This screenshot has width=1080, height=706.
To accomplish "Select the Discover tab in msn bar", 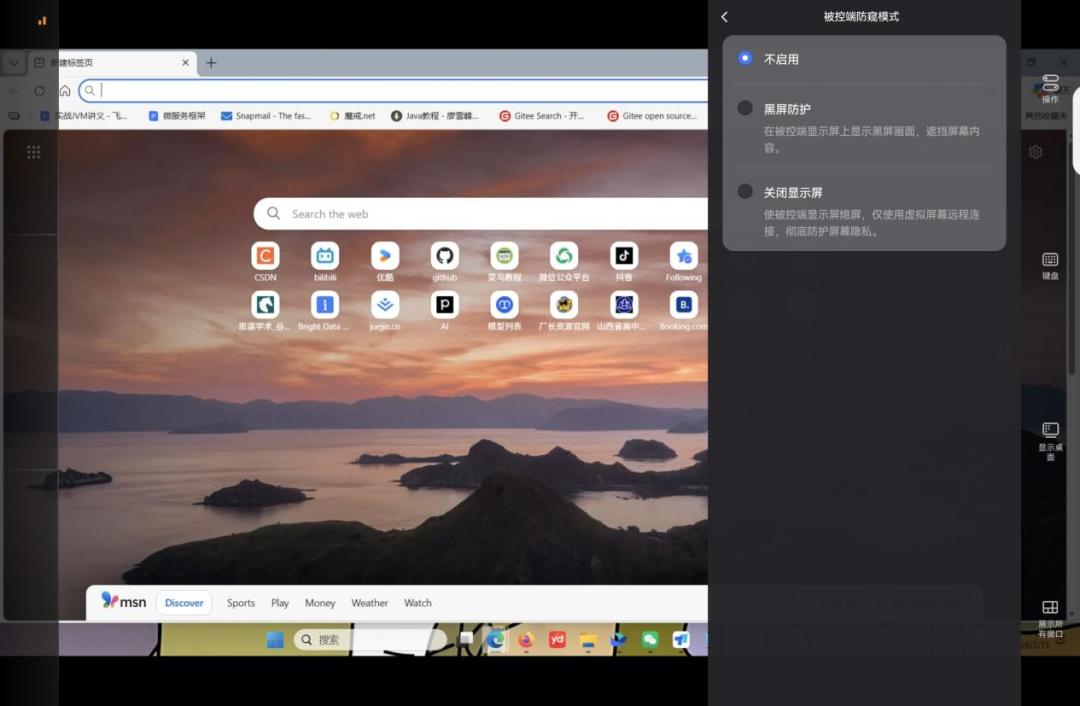I will point(184,603).
